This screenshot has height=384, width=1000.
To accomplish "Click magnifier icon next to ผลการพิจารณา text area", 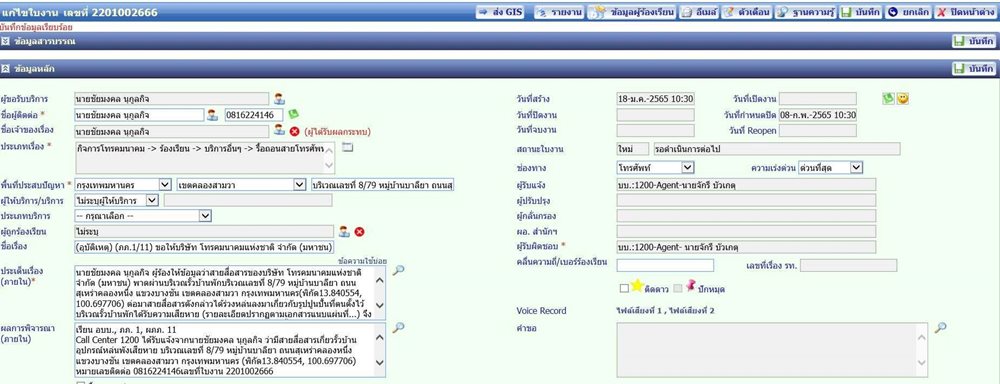I will pyautogui.click(x=398, y=328).
